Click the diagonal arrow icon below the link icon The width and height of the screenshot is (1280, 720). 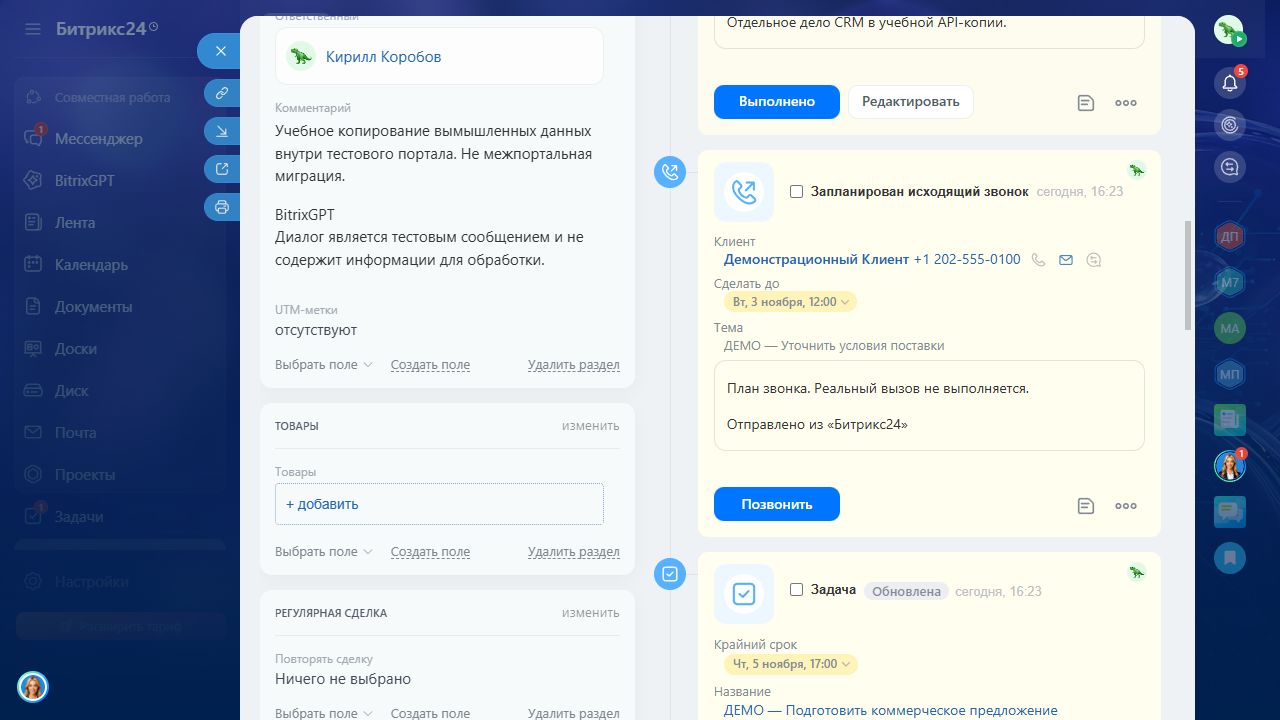(x=222, y=131)
